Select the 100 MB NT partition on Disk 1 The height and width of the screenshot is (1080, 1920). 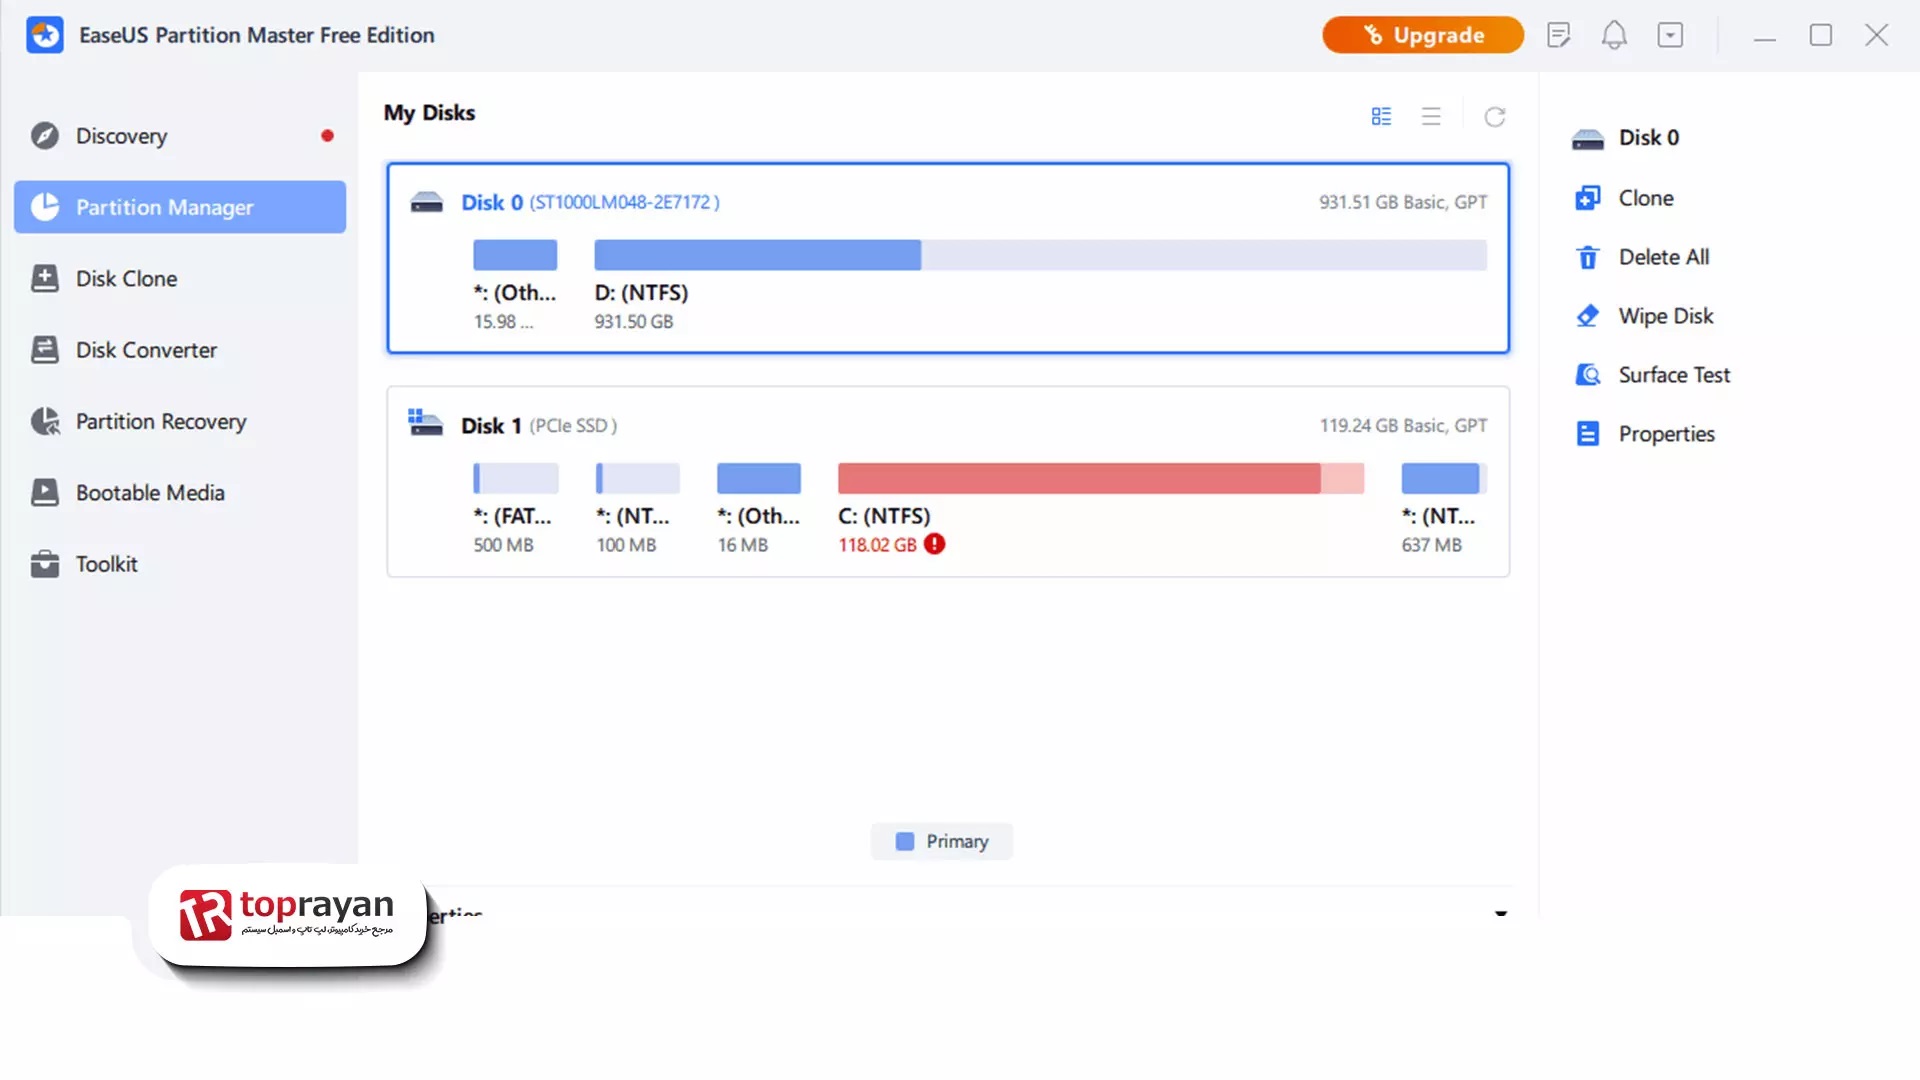tap(638, 478)
